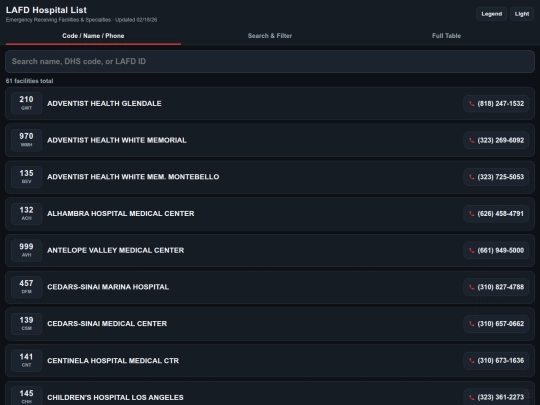The width and height of the screenshot is (540, 405).
Task: Open the Legend button
Action: click(491, 14)
